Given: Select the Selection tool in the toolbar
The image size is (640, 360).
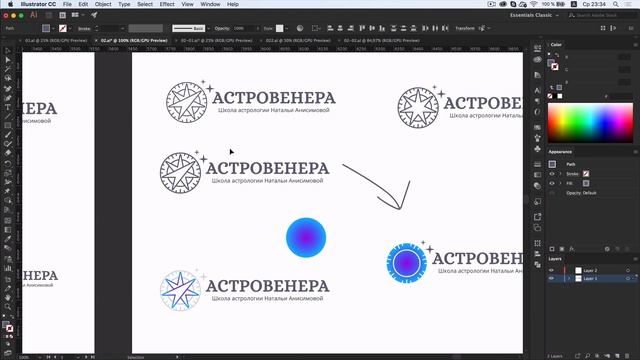Looking at the screenshot, I should click(x=8, y=51).
